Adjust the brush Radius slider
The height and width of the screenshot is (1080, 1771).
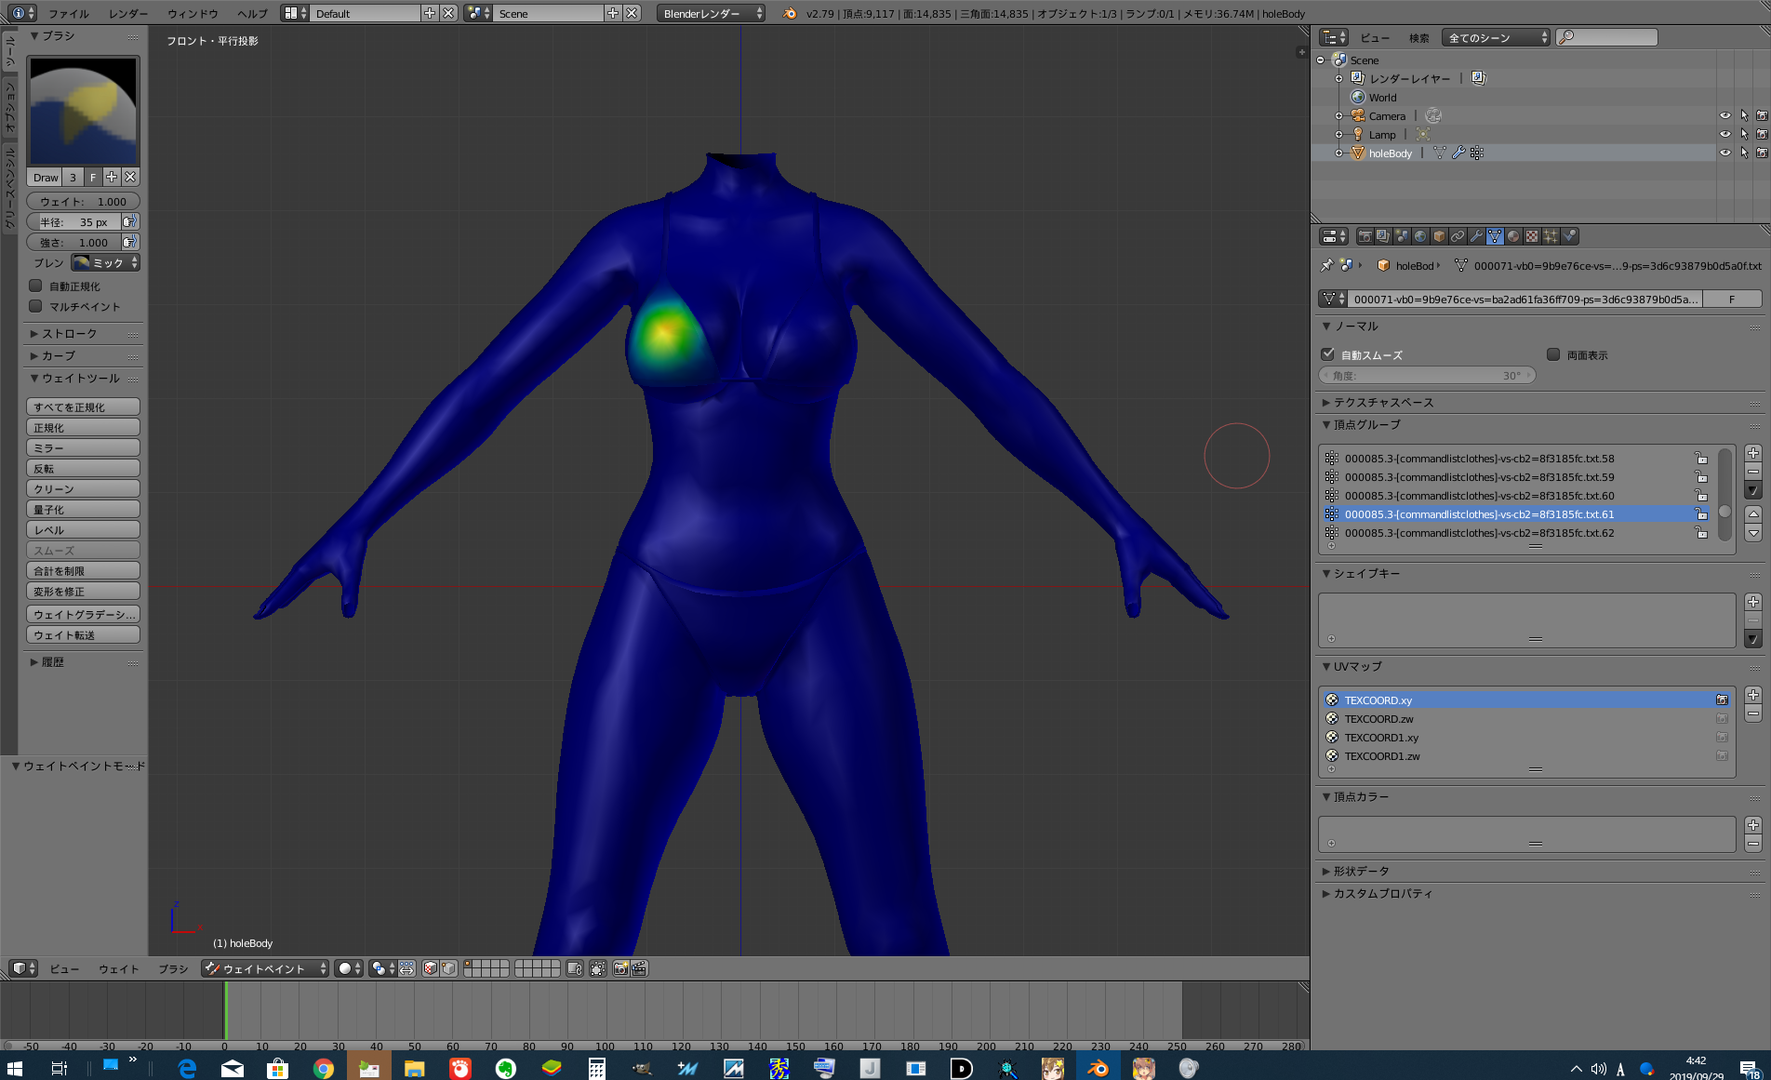click(x=74, y=222)
